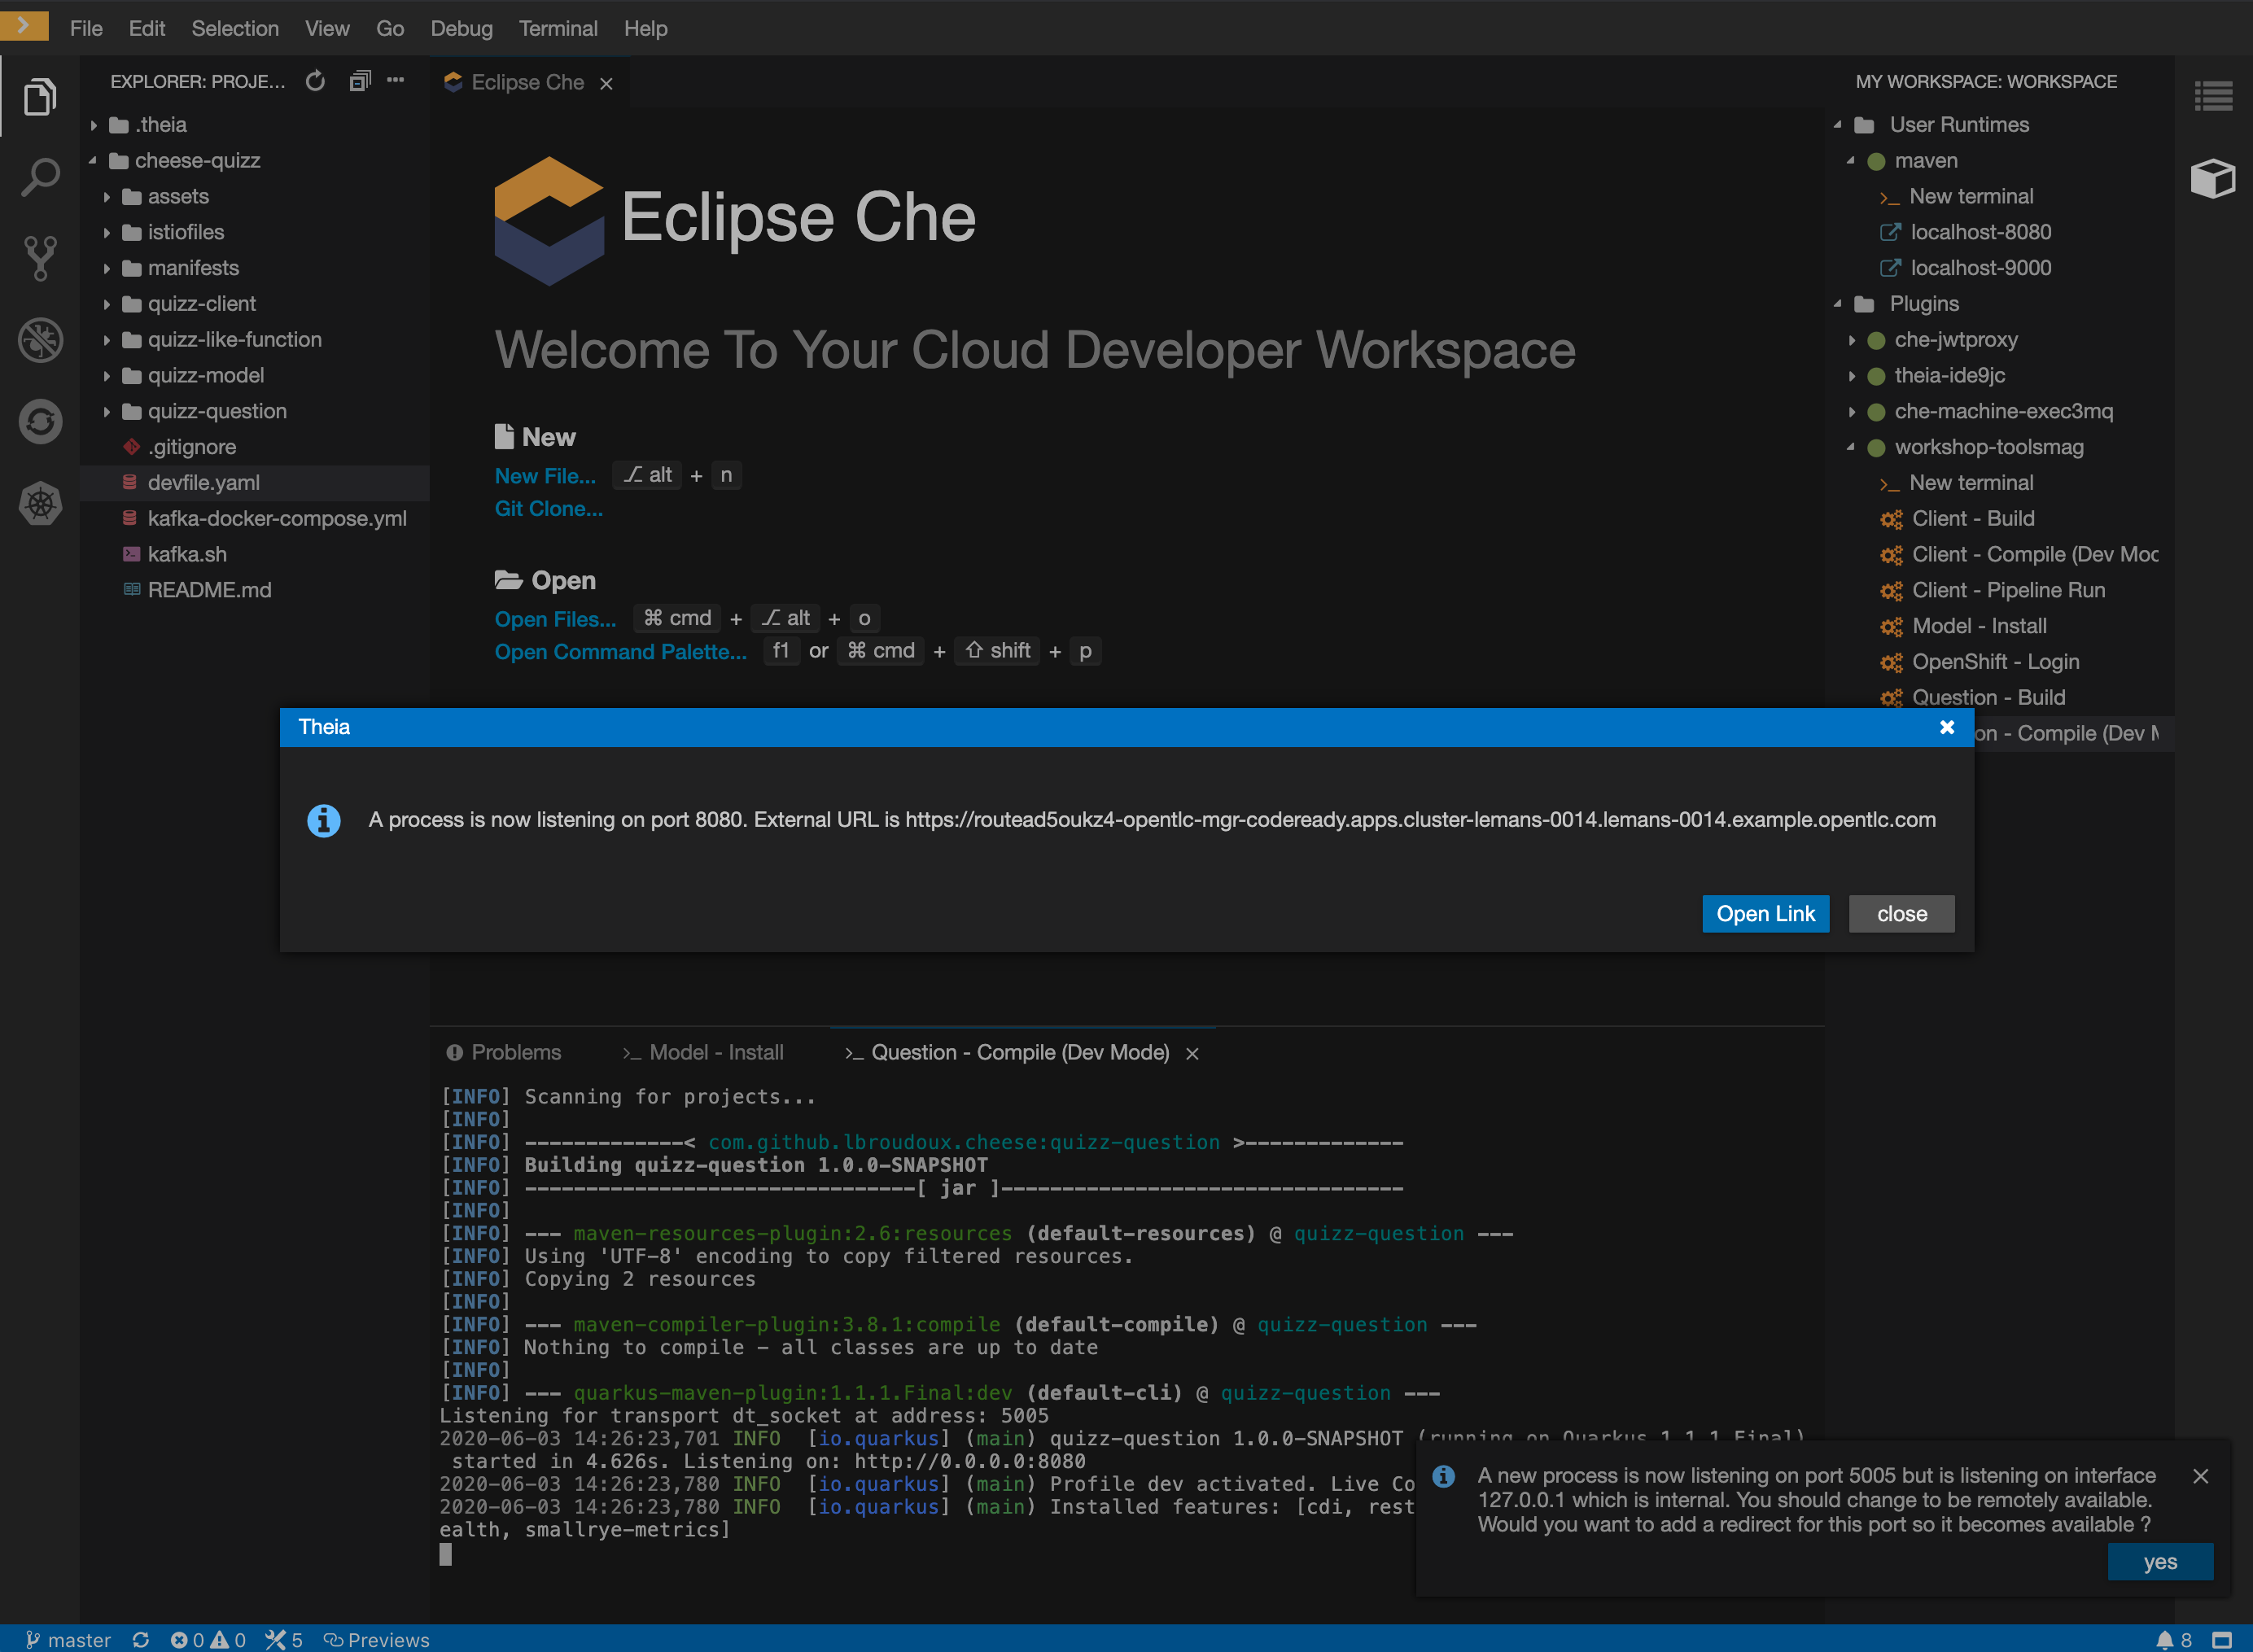Toggle theia-ide9jc plugin expansion
The image size is (2253, 1652).
click(x=1851, y=374)
